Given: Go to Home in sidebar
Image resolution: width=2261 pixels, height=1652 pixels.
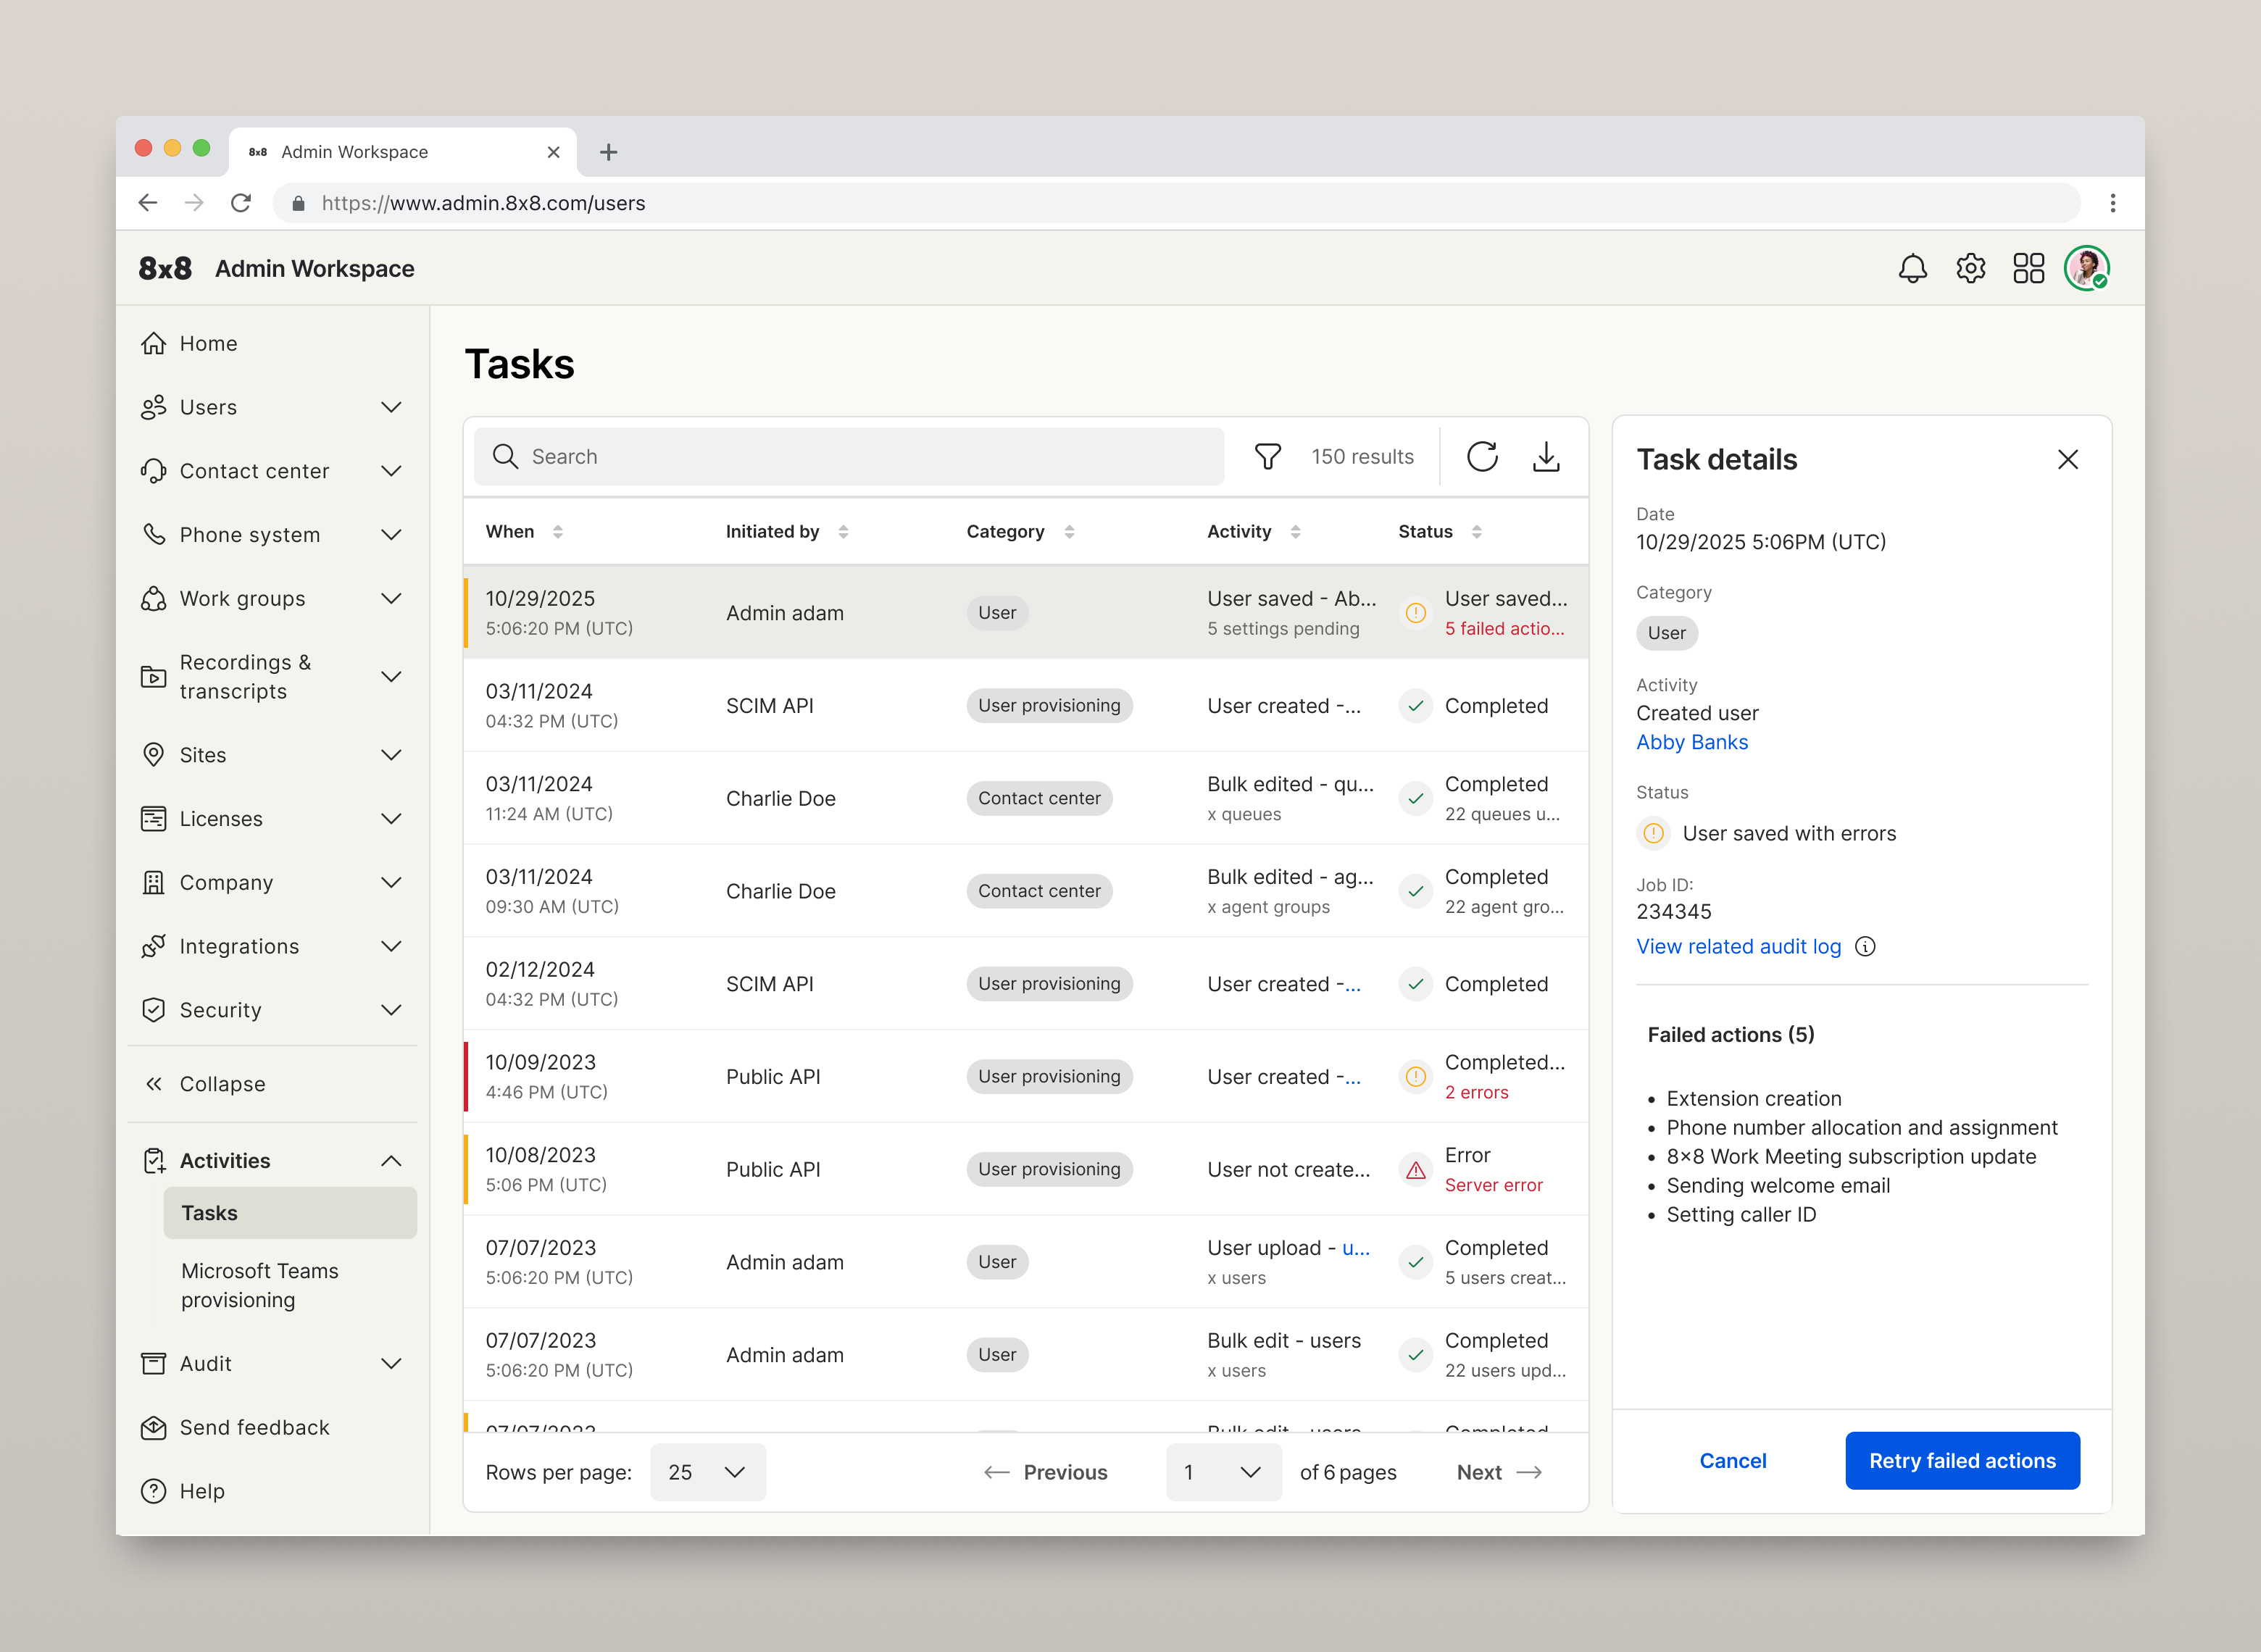Looking at the screenshot, I should point(208,344).
